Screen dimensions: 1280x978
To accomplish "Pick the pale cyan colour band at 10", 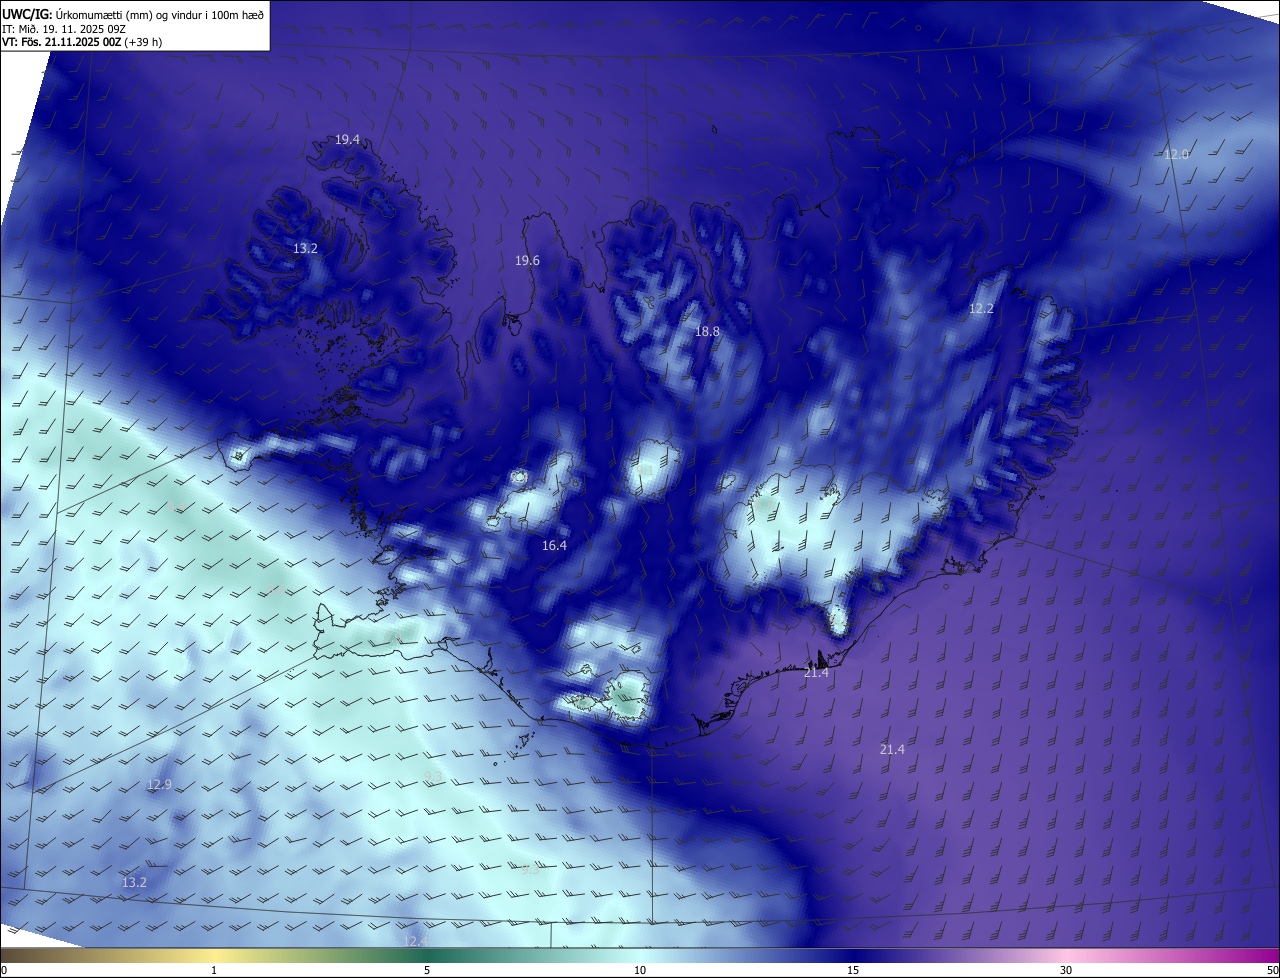I will click(640, 956).
